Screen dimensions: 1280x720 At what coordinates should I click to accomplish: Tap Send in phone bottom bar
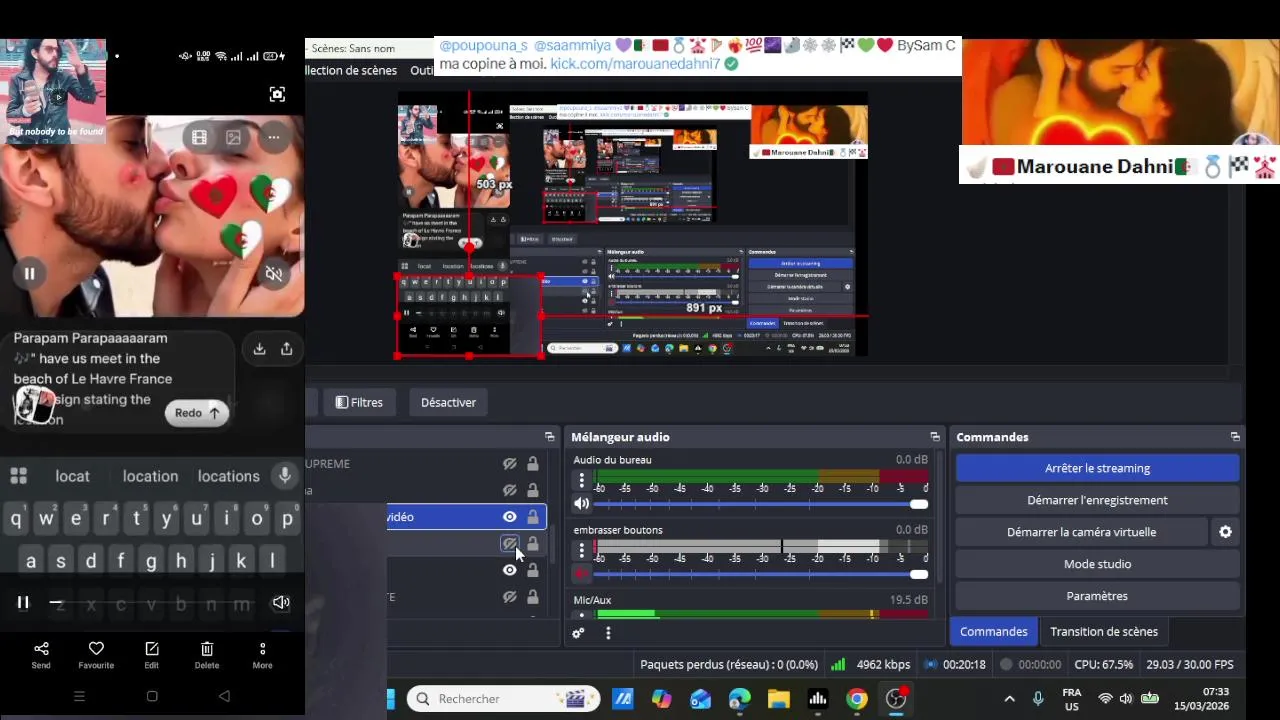pos(41,655)
